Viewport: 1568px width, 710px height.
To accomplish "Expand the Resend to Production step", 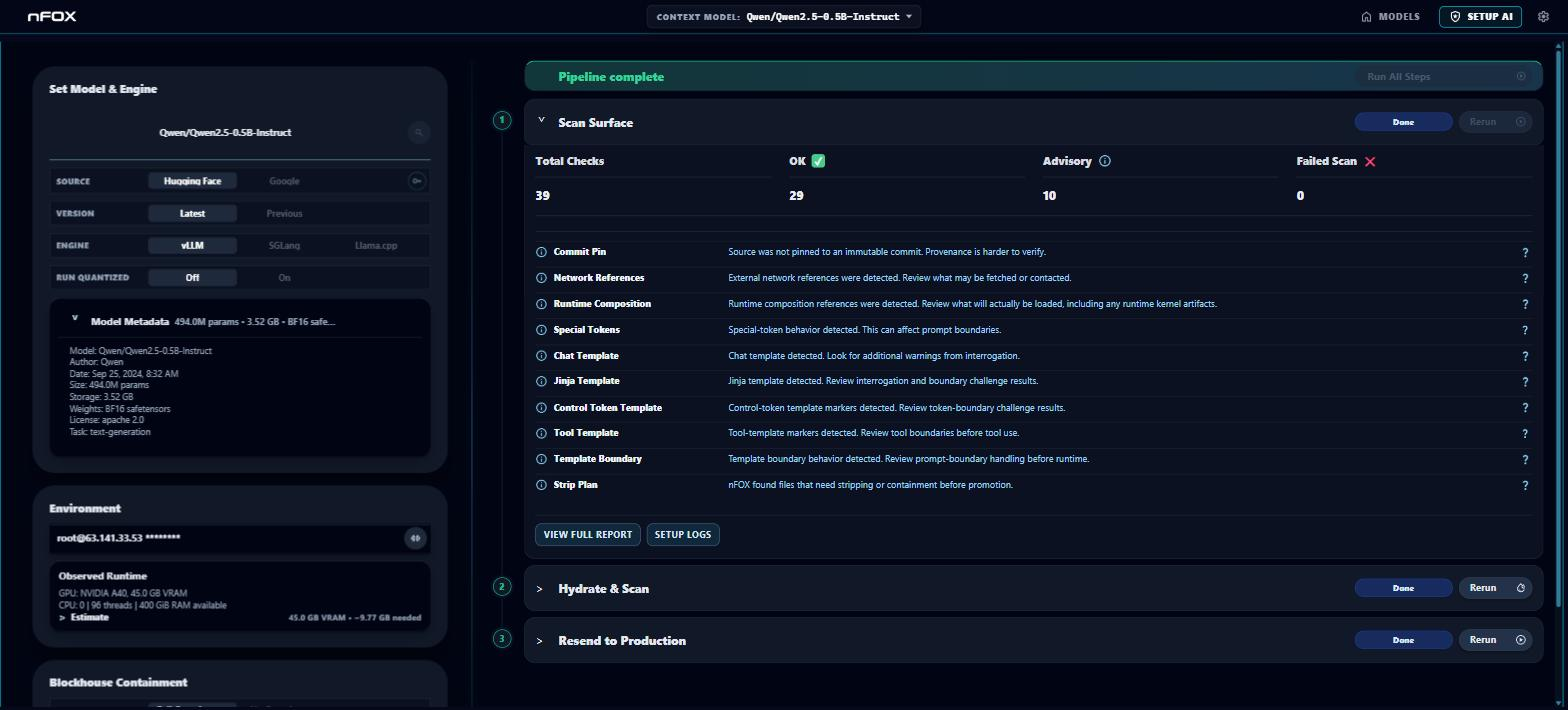I will coord(539,641).
